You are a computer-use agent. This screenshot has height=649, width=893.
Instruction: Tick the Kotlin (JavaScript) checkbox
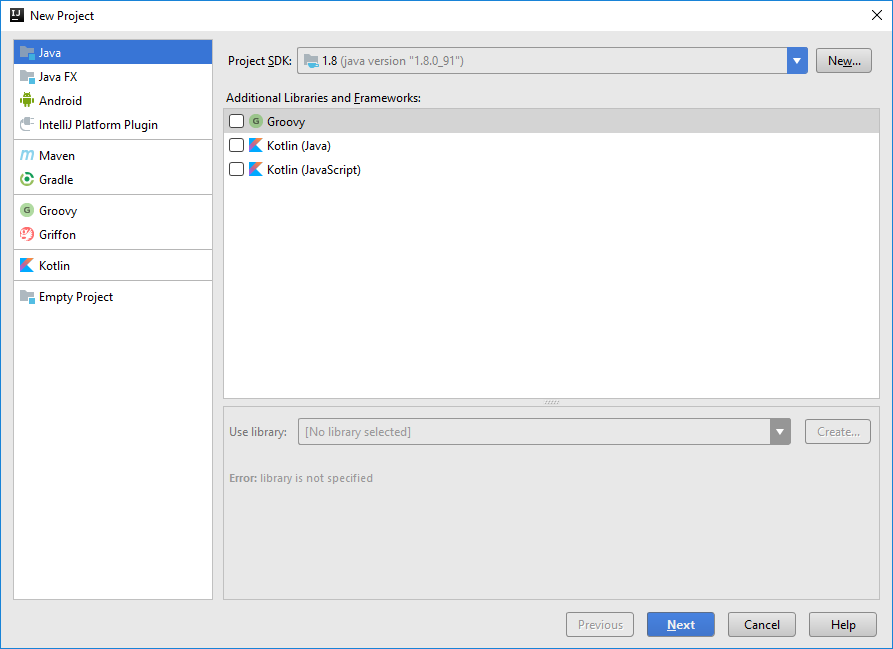point(237,170)
